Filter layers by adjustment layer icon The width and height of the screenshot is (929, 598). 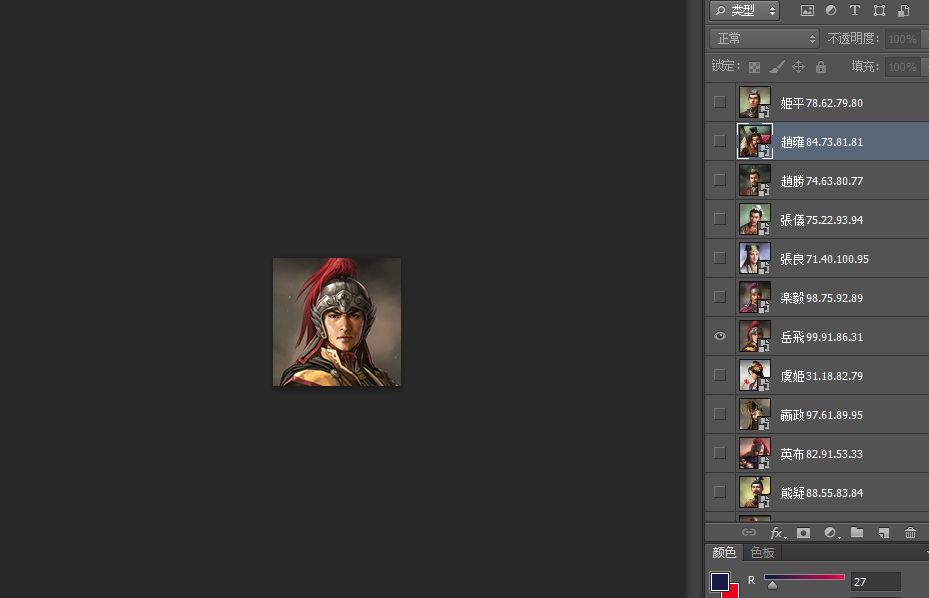[831, 10]
